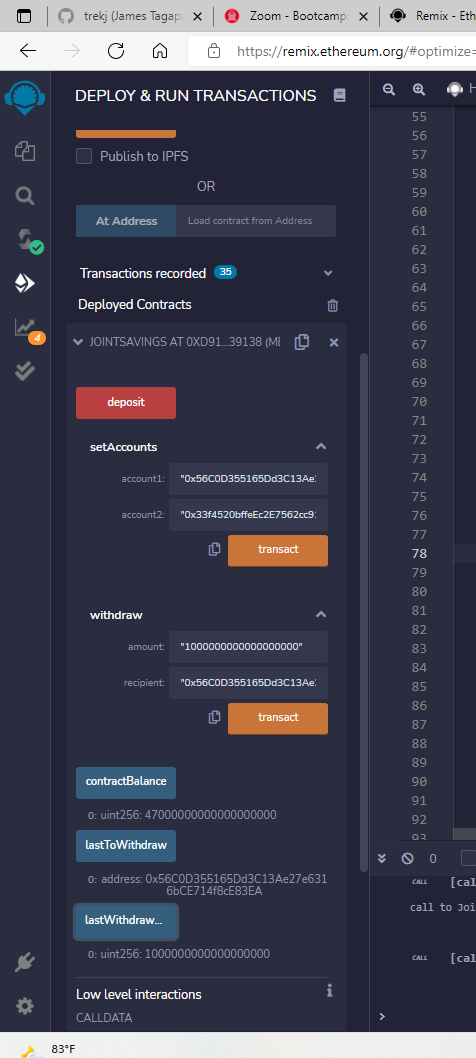
Task: Click the orange Deploy button partially visible
Action: pos(126,134)
